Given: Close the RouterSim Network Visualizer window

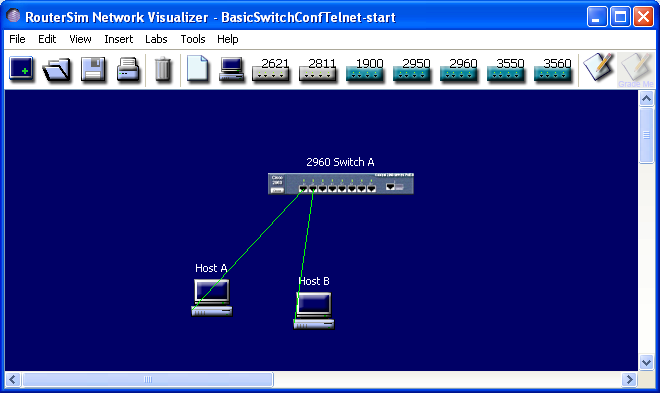Looking at the screenshot, I should pyautogui.click(x=644, y=17).
